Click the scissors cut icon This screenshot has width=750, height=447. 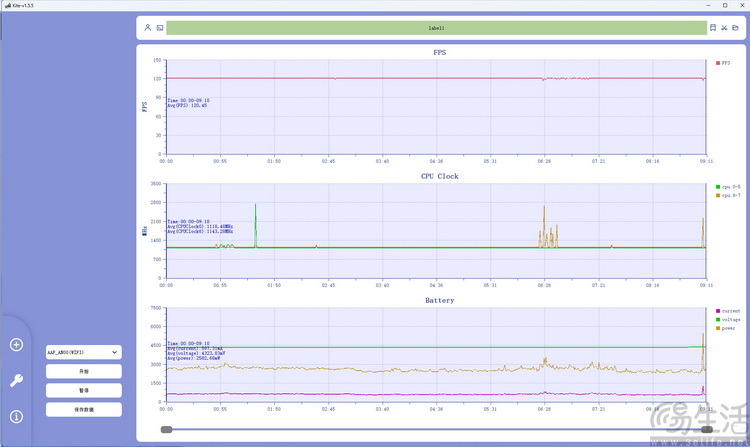click(725, 28)
